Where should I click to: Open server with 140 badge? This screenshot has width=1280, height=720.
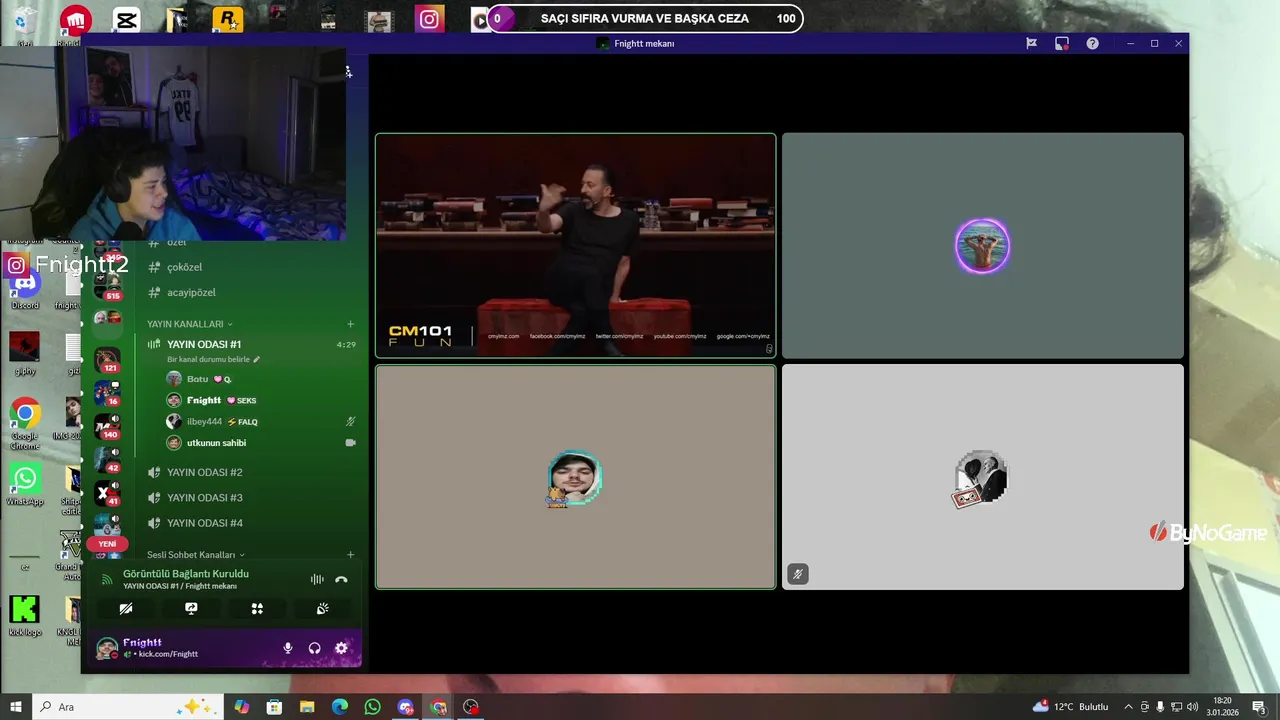click(x=107, y=426)
